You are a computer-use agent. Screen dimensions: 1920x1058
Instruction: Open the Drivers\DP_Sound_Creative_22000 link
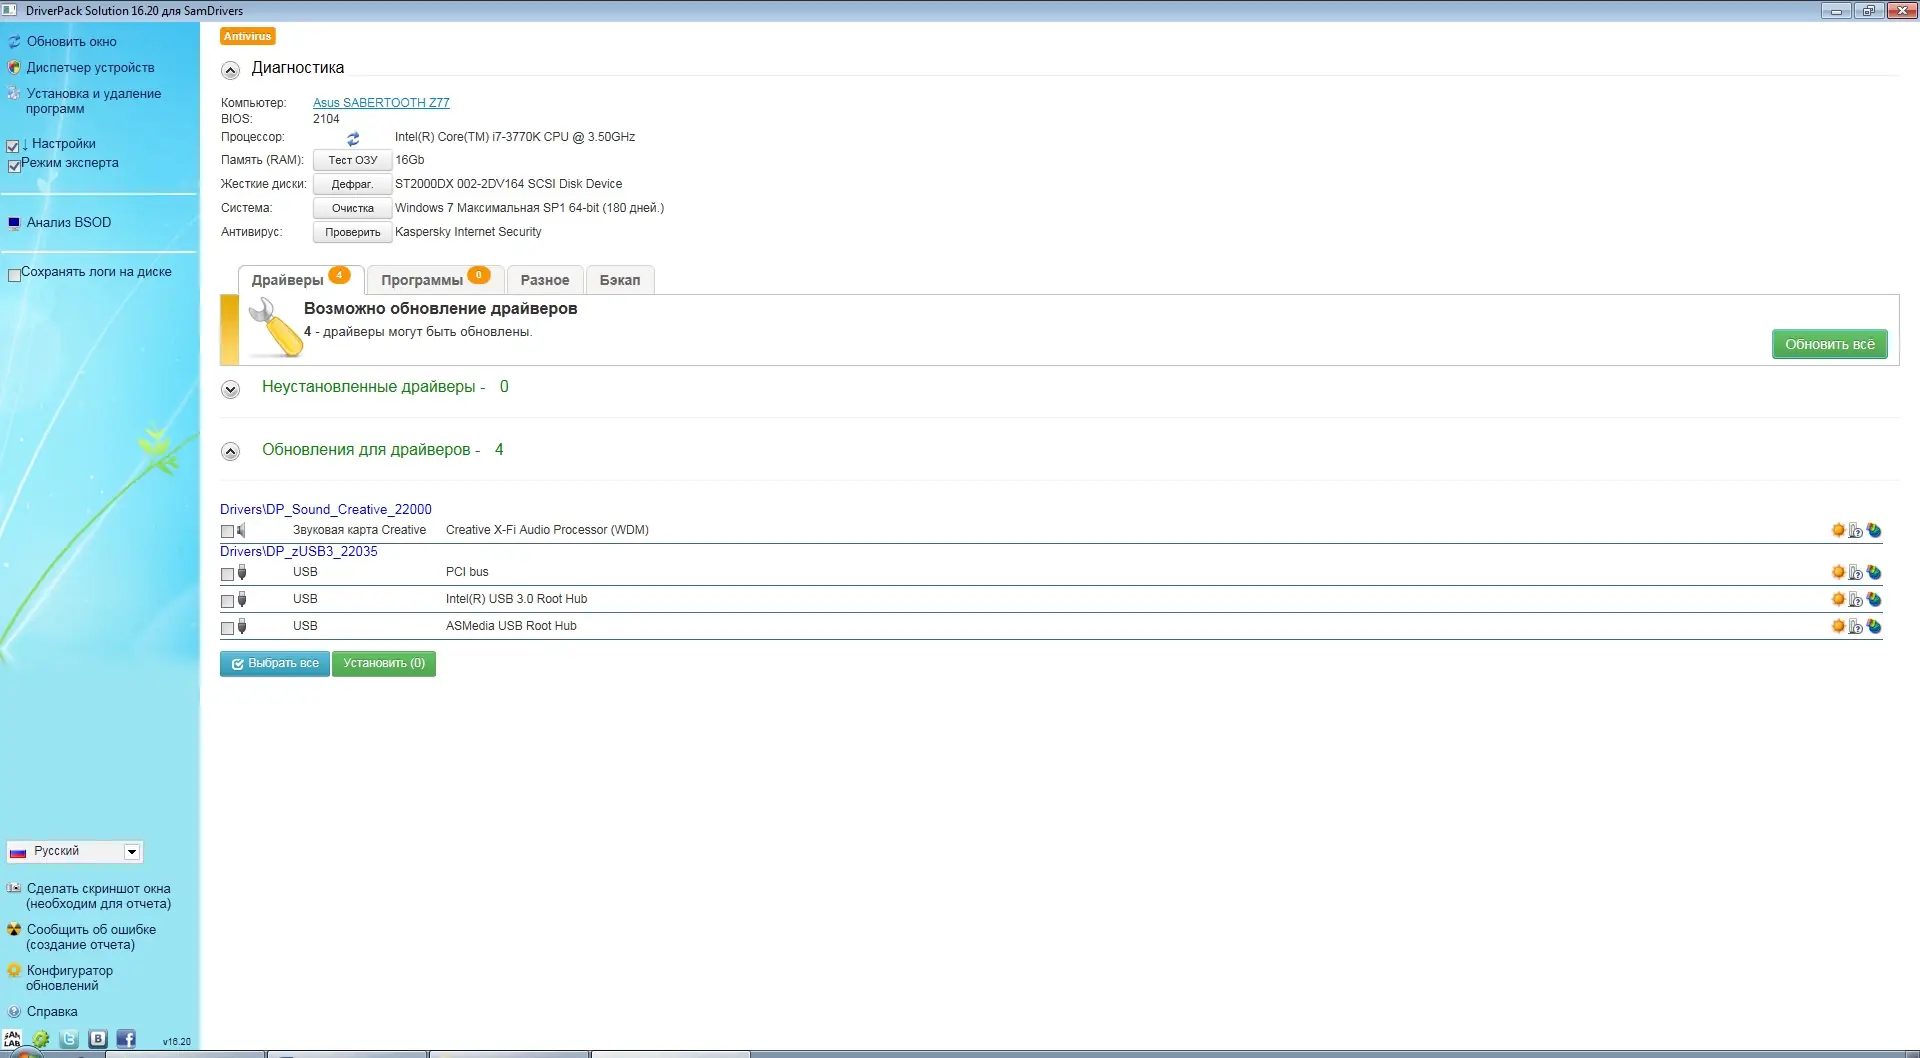[326, 509]
